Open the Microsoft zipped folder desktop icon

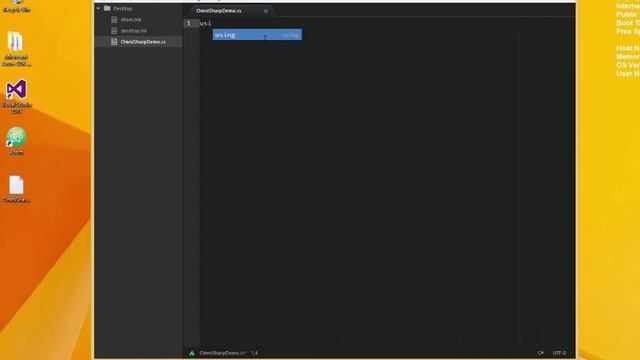click(x=16, y=49)
